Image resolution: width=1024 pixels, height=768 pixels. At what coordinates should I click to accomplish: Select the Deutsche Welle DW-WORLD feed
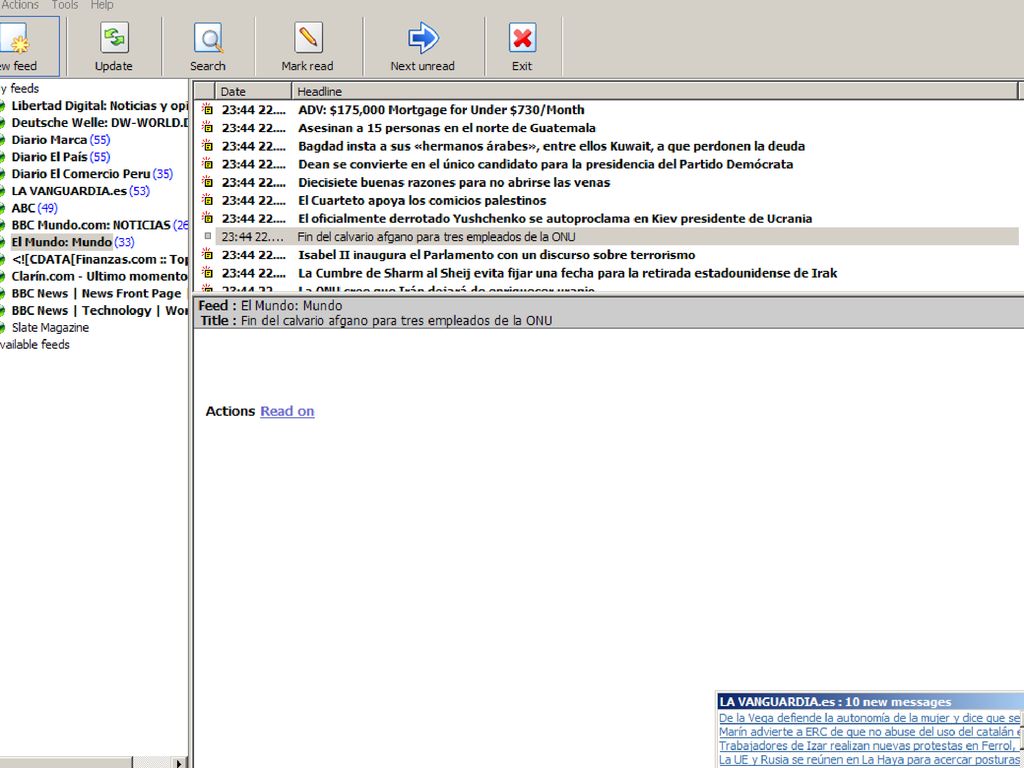tap(99, 123)
